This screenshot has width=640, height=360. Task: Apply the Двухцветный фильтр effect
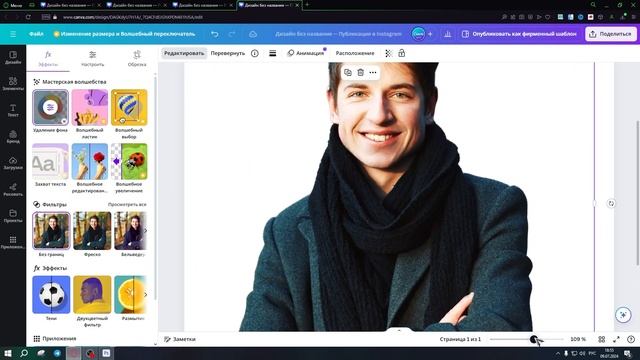click(x=92, y=294)
